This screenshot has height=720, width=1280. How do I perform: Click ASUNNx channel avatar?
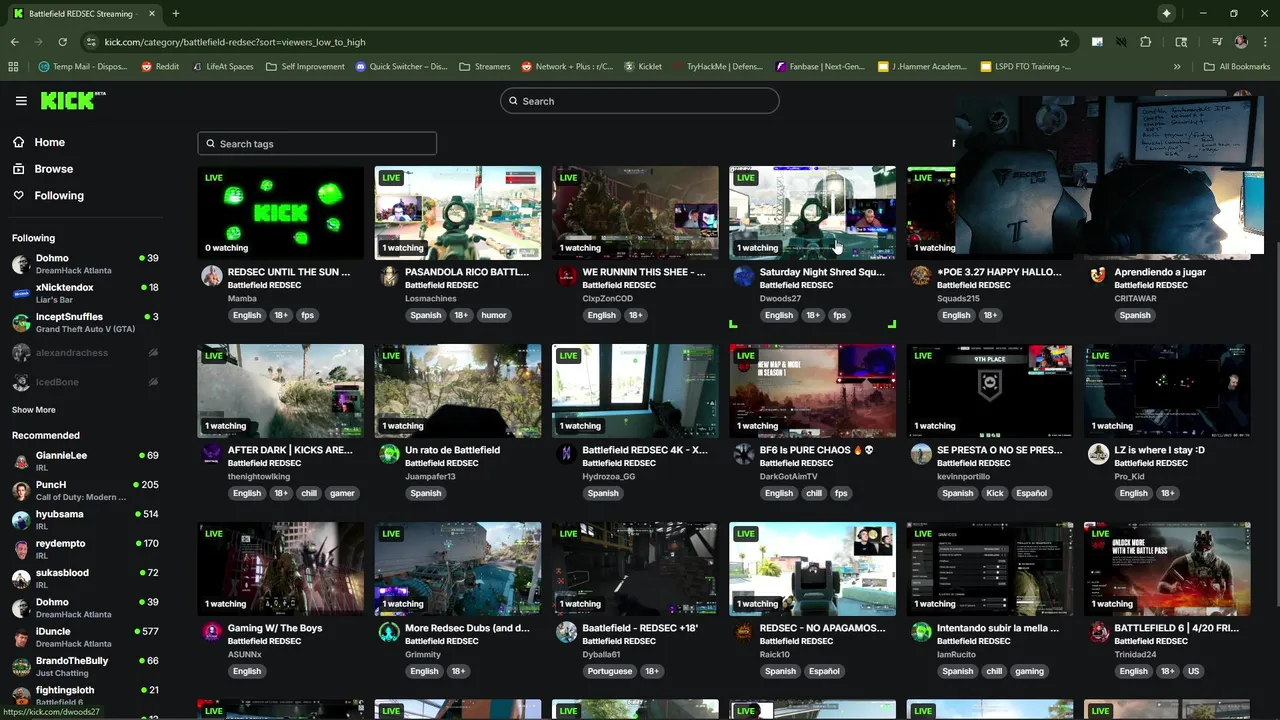[x=212, y=632]
